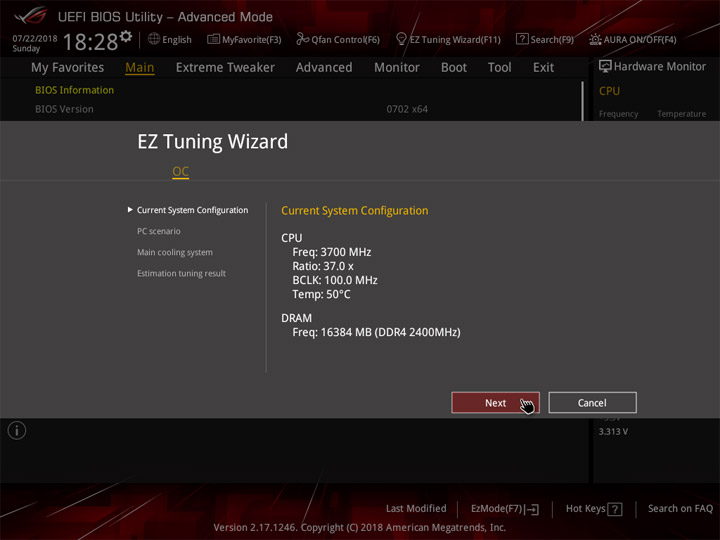Select the Main tab
The height and width of the screenshot is (540, 720).
pyautogui.click(x=140, y=68)
